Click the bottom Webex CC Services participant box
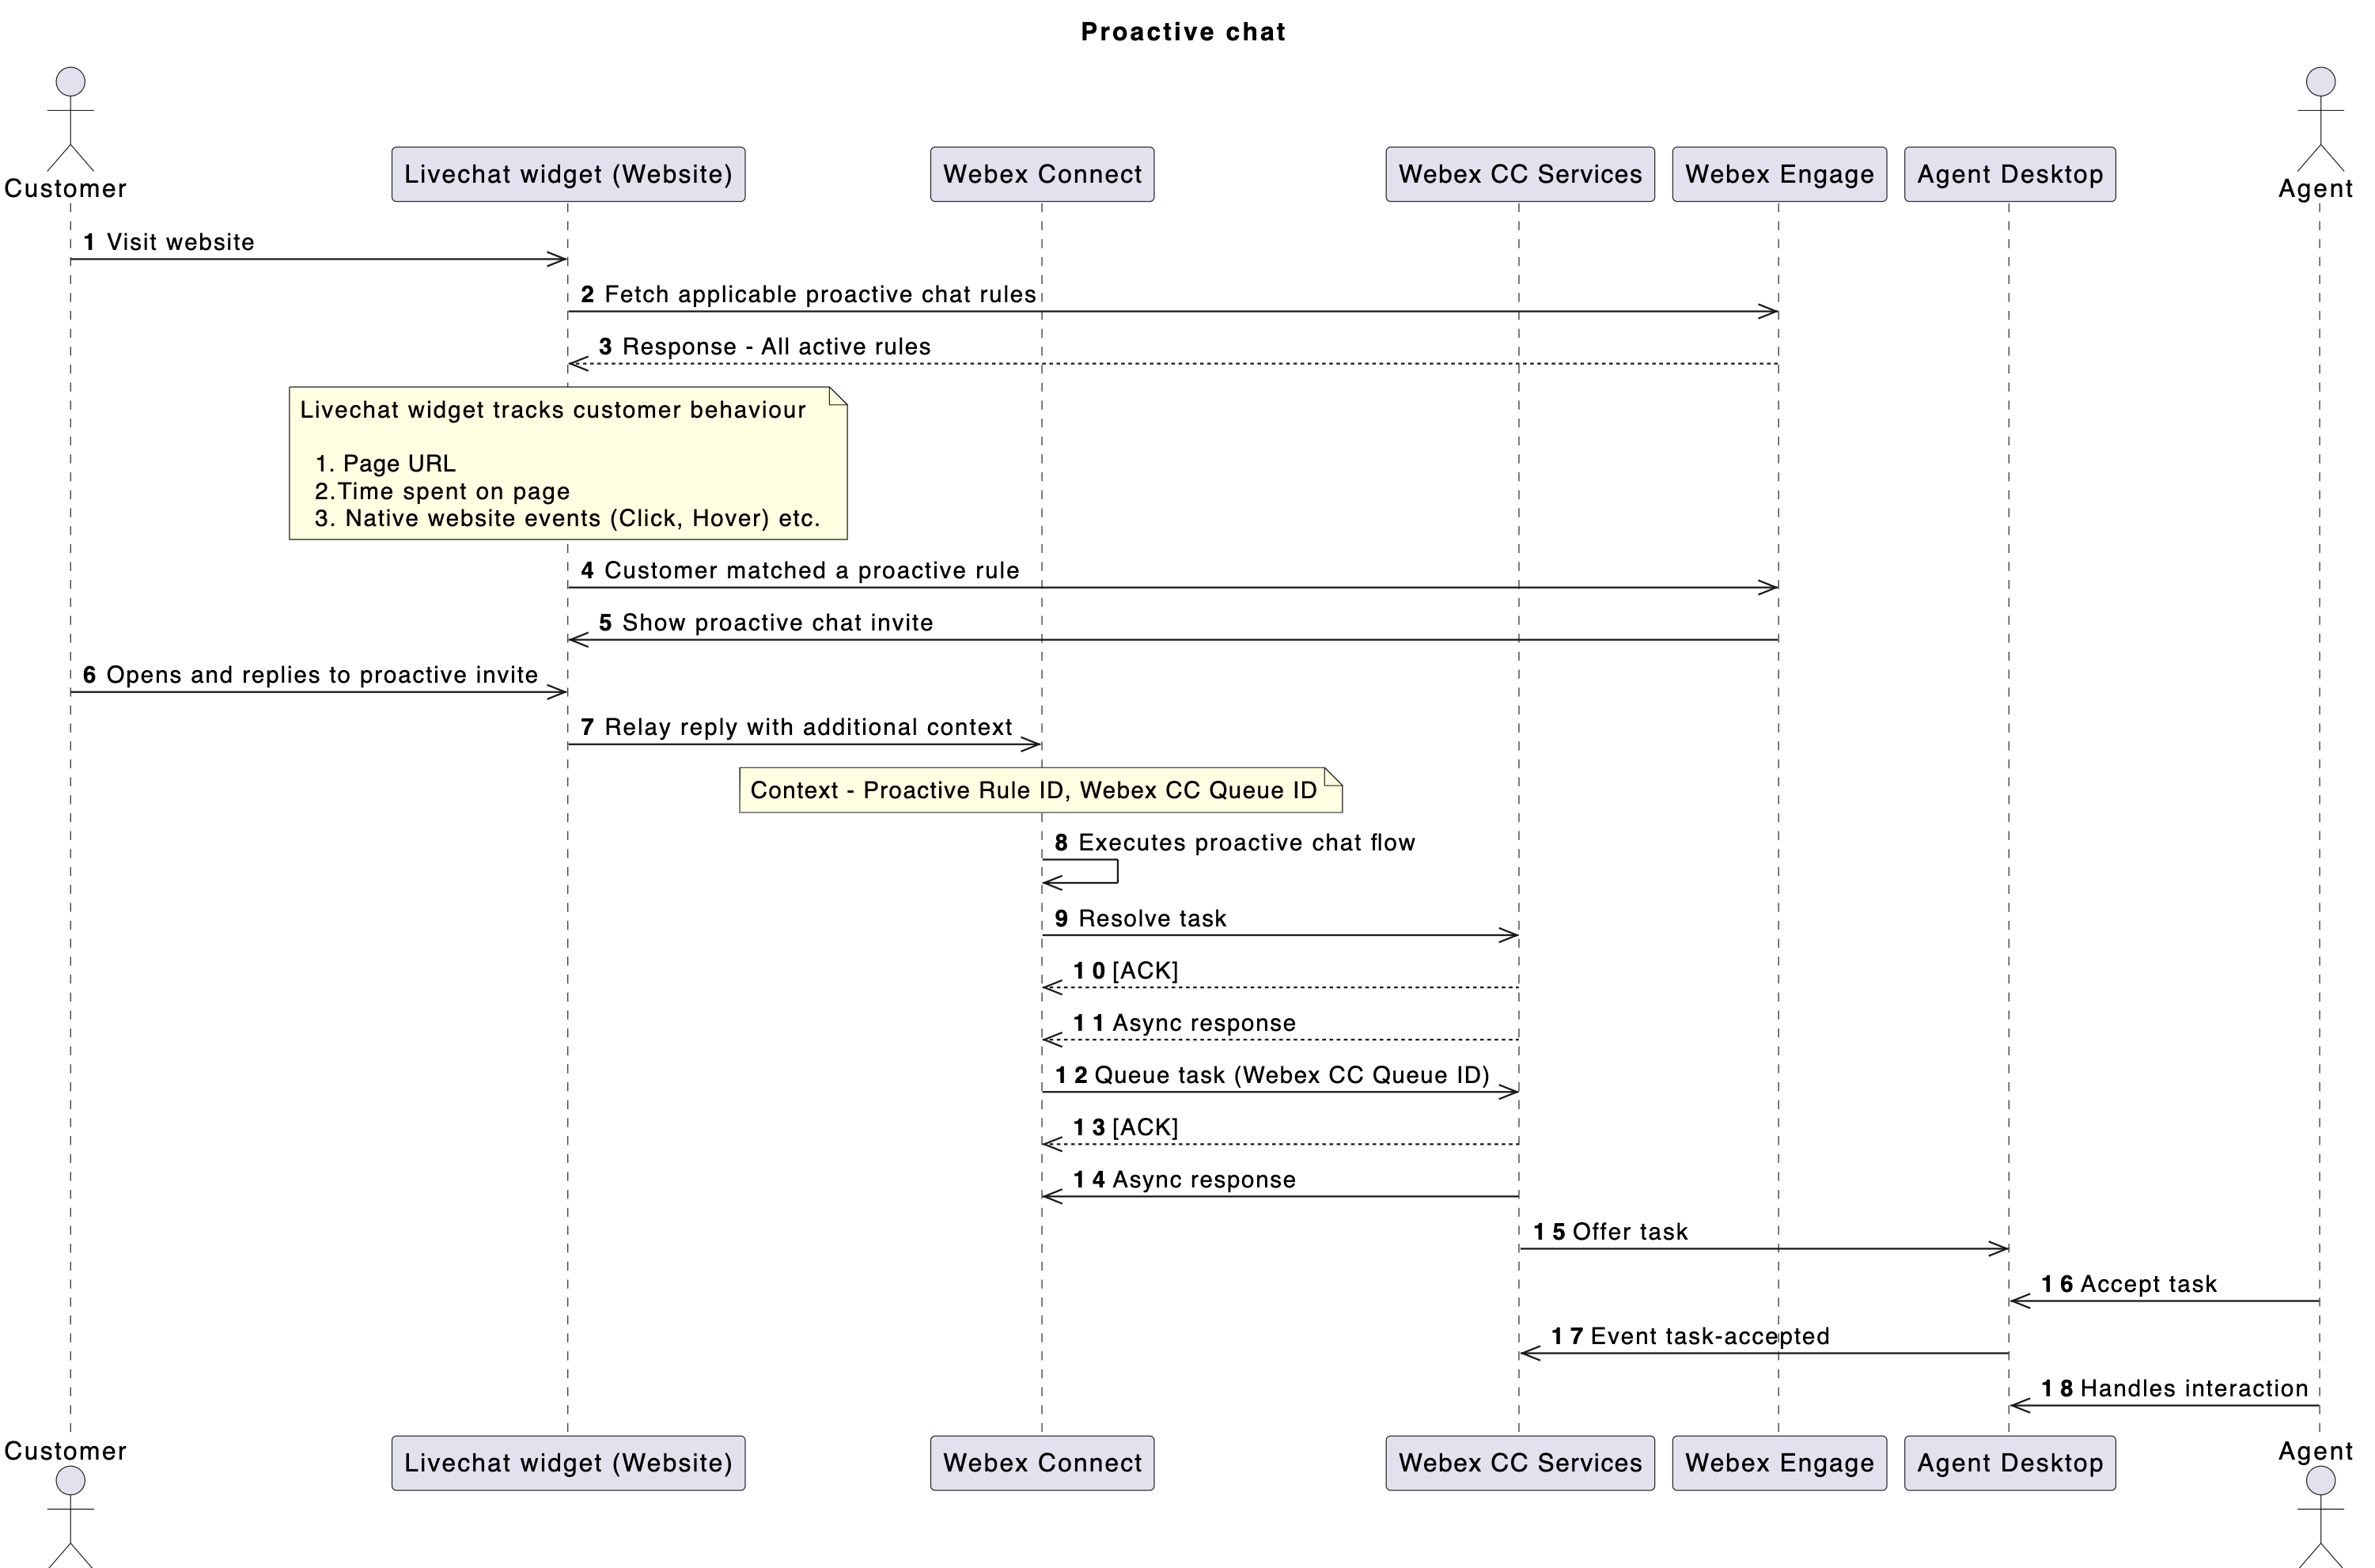This screenshot has height=1568, width=2375. [1520, 1463]
